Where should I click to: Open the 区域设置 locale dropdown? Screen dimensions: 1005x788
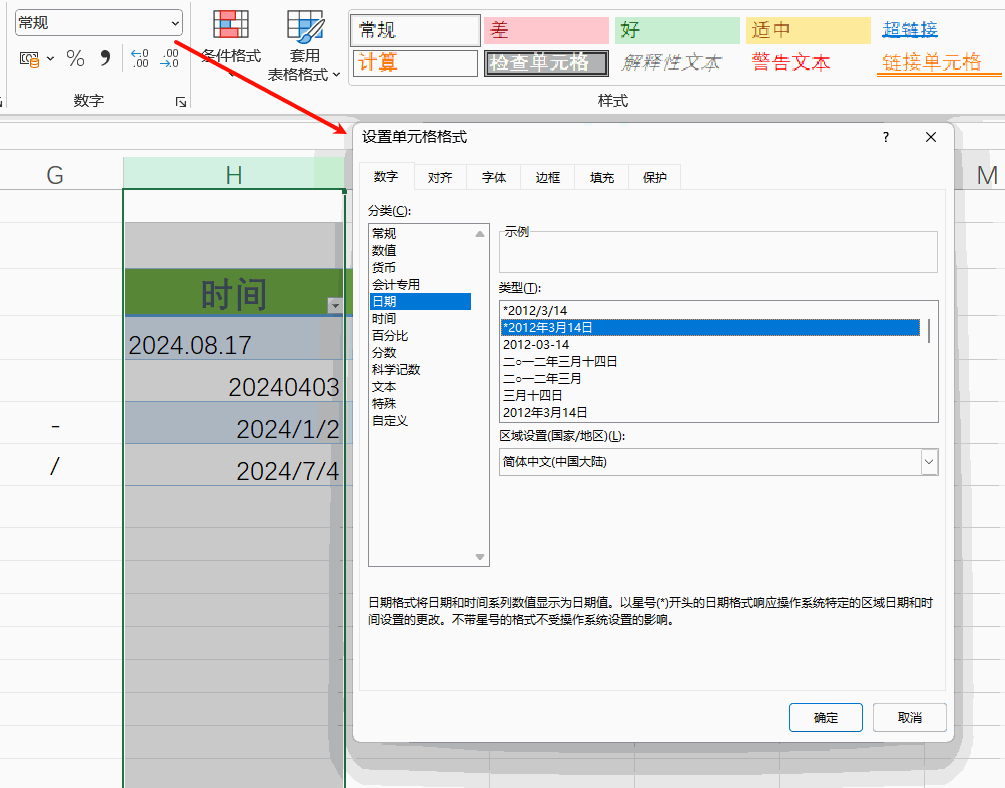929,462
